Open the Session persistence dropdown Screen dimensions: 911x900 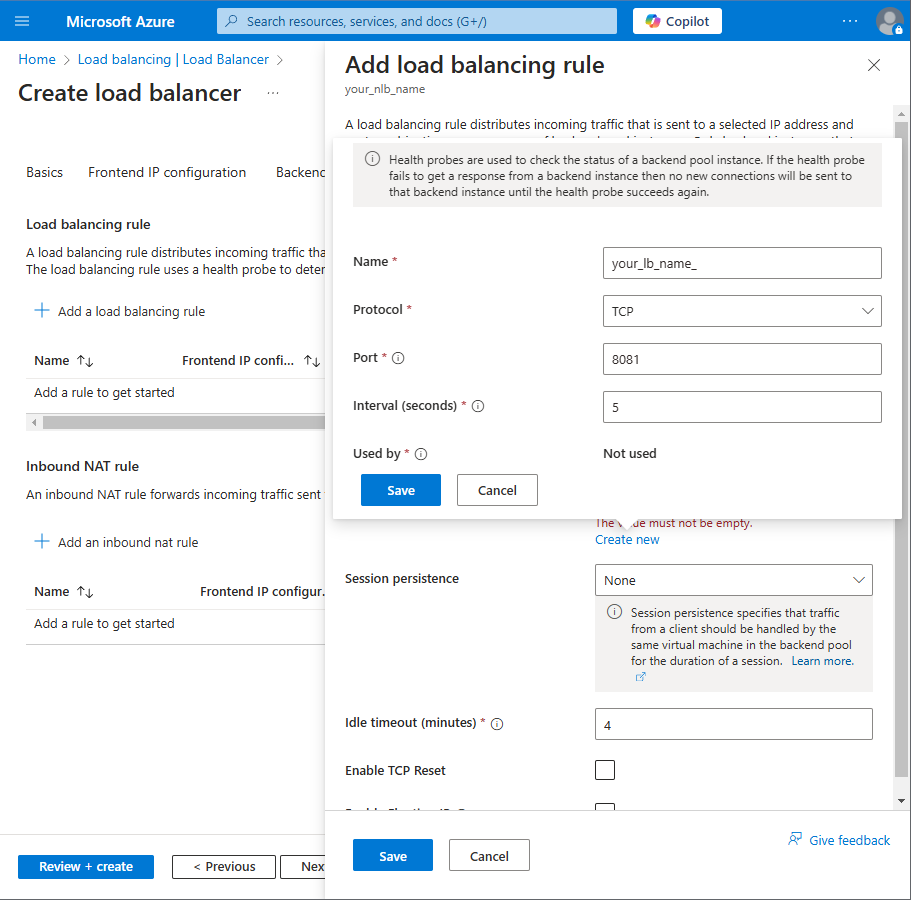(733, 580)
